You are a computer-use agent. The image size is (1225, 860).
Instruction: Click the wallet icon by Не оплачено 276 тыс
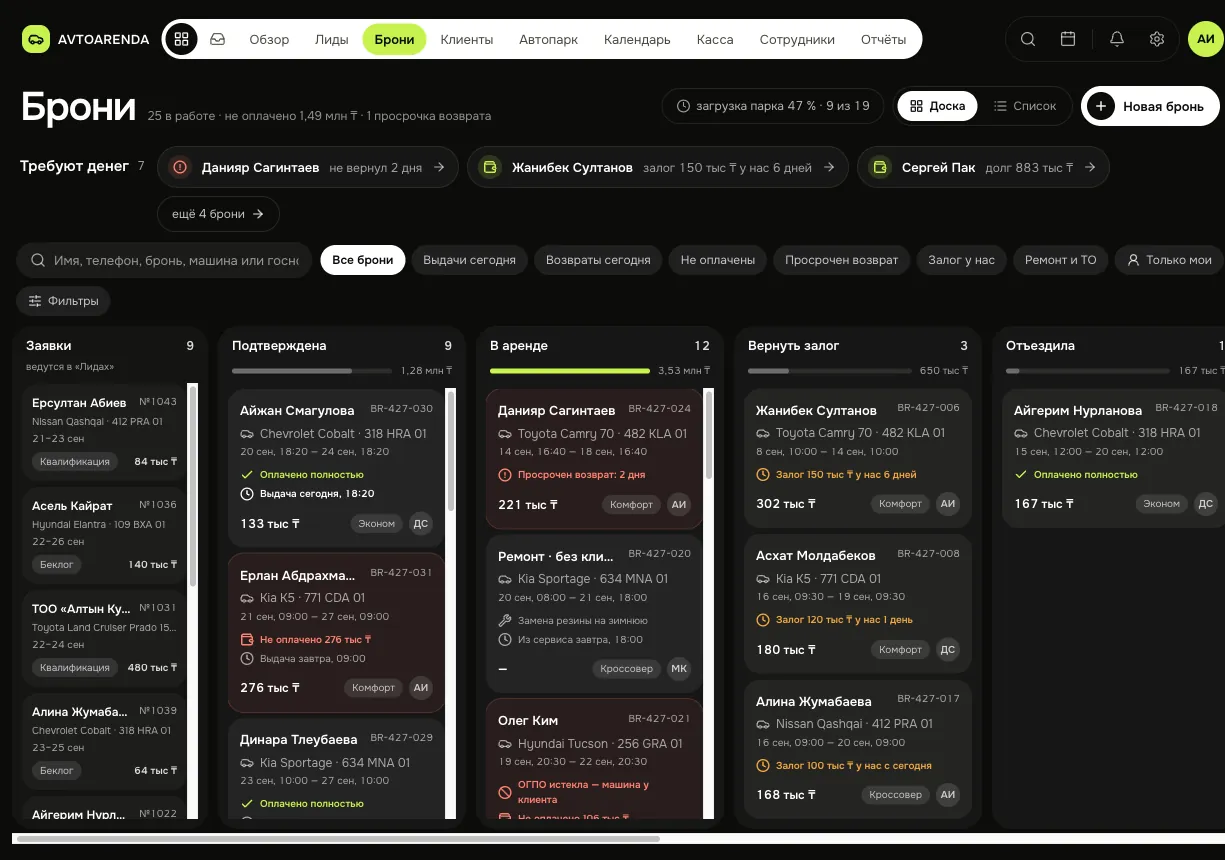coord(247,639)
